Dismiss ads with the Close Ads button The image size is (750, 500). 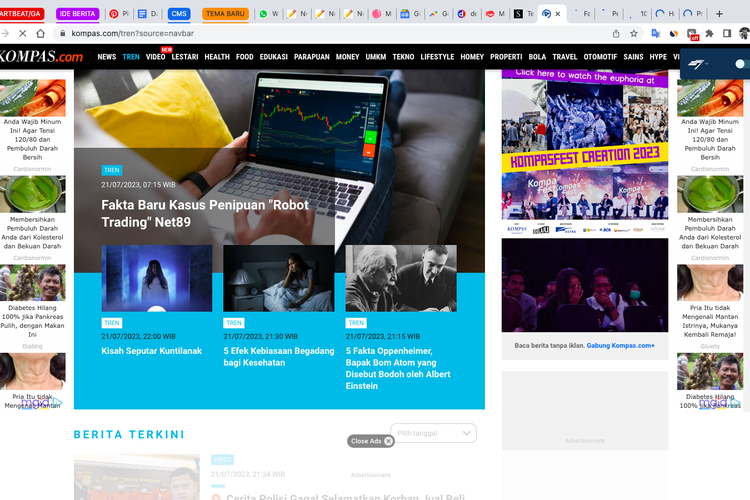[x=371, y=441]
